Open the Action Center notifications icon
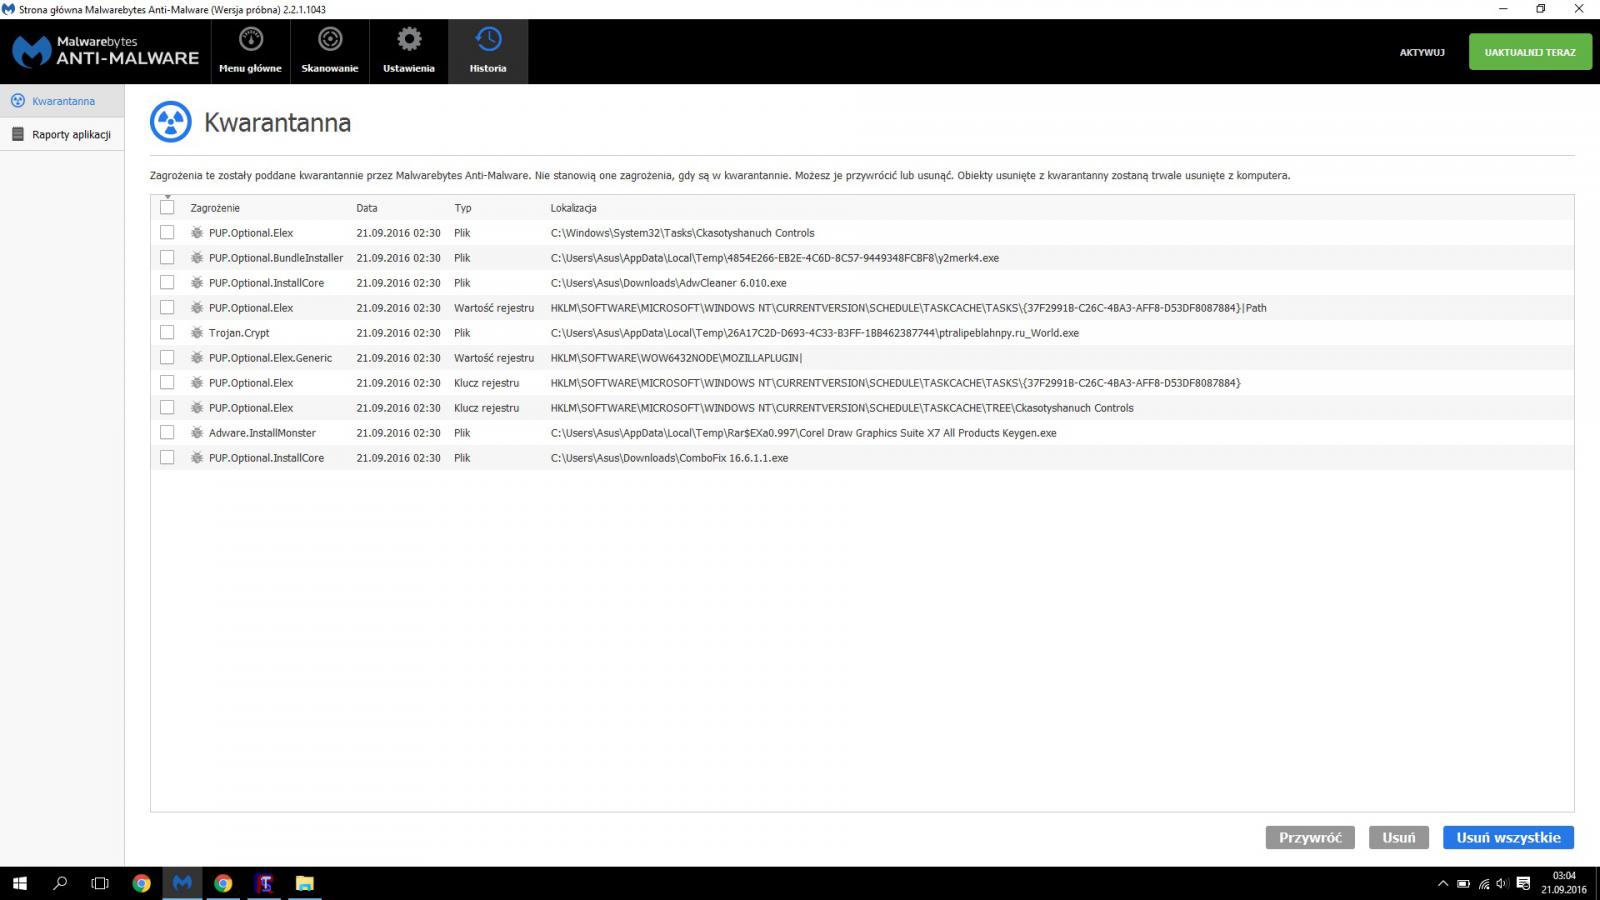 (1523, 884)
